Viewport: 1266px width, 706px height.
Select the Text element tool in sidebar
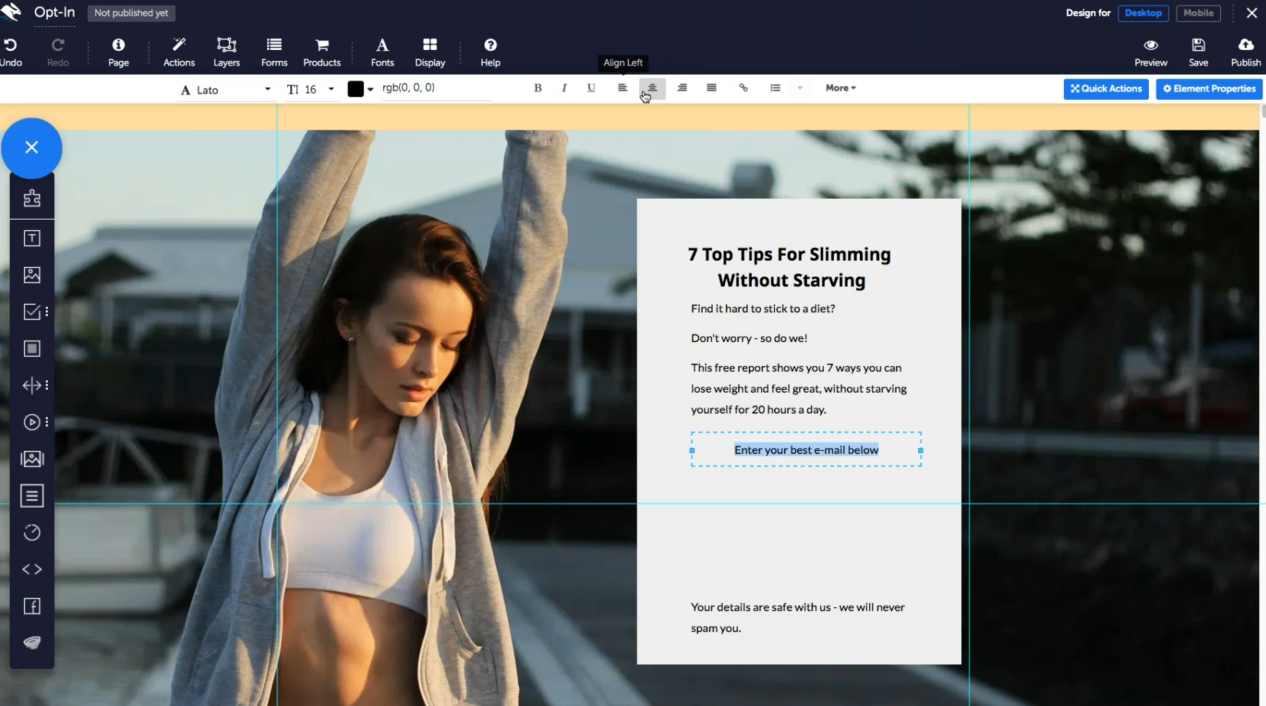pyautogui.click(x=32, y=238)
